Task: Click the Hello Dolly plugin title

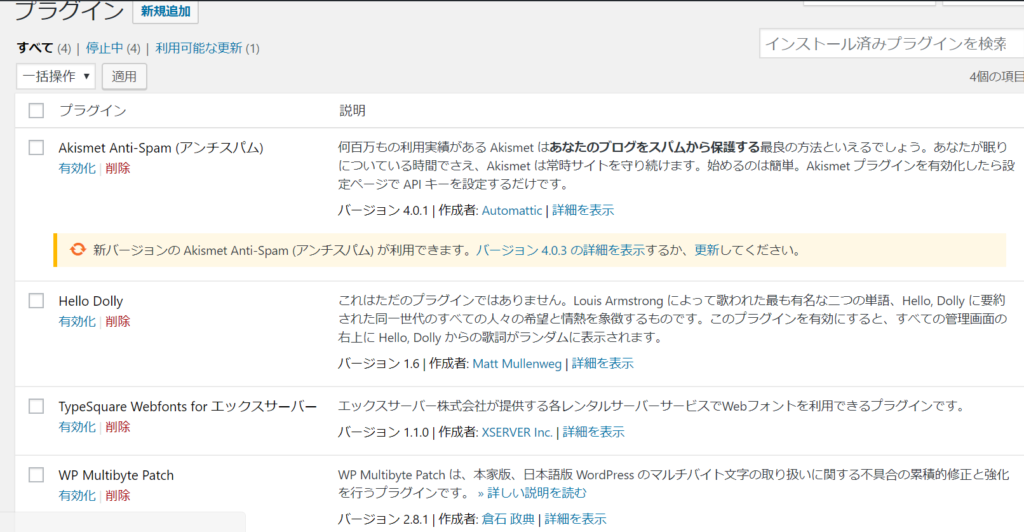Action: [x=91, y=302]
